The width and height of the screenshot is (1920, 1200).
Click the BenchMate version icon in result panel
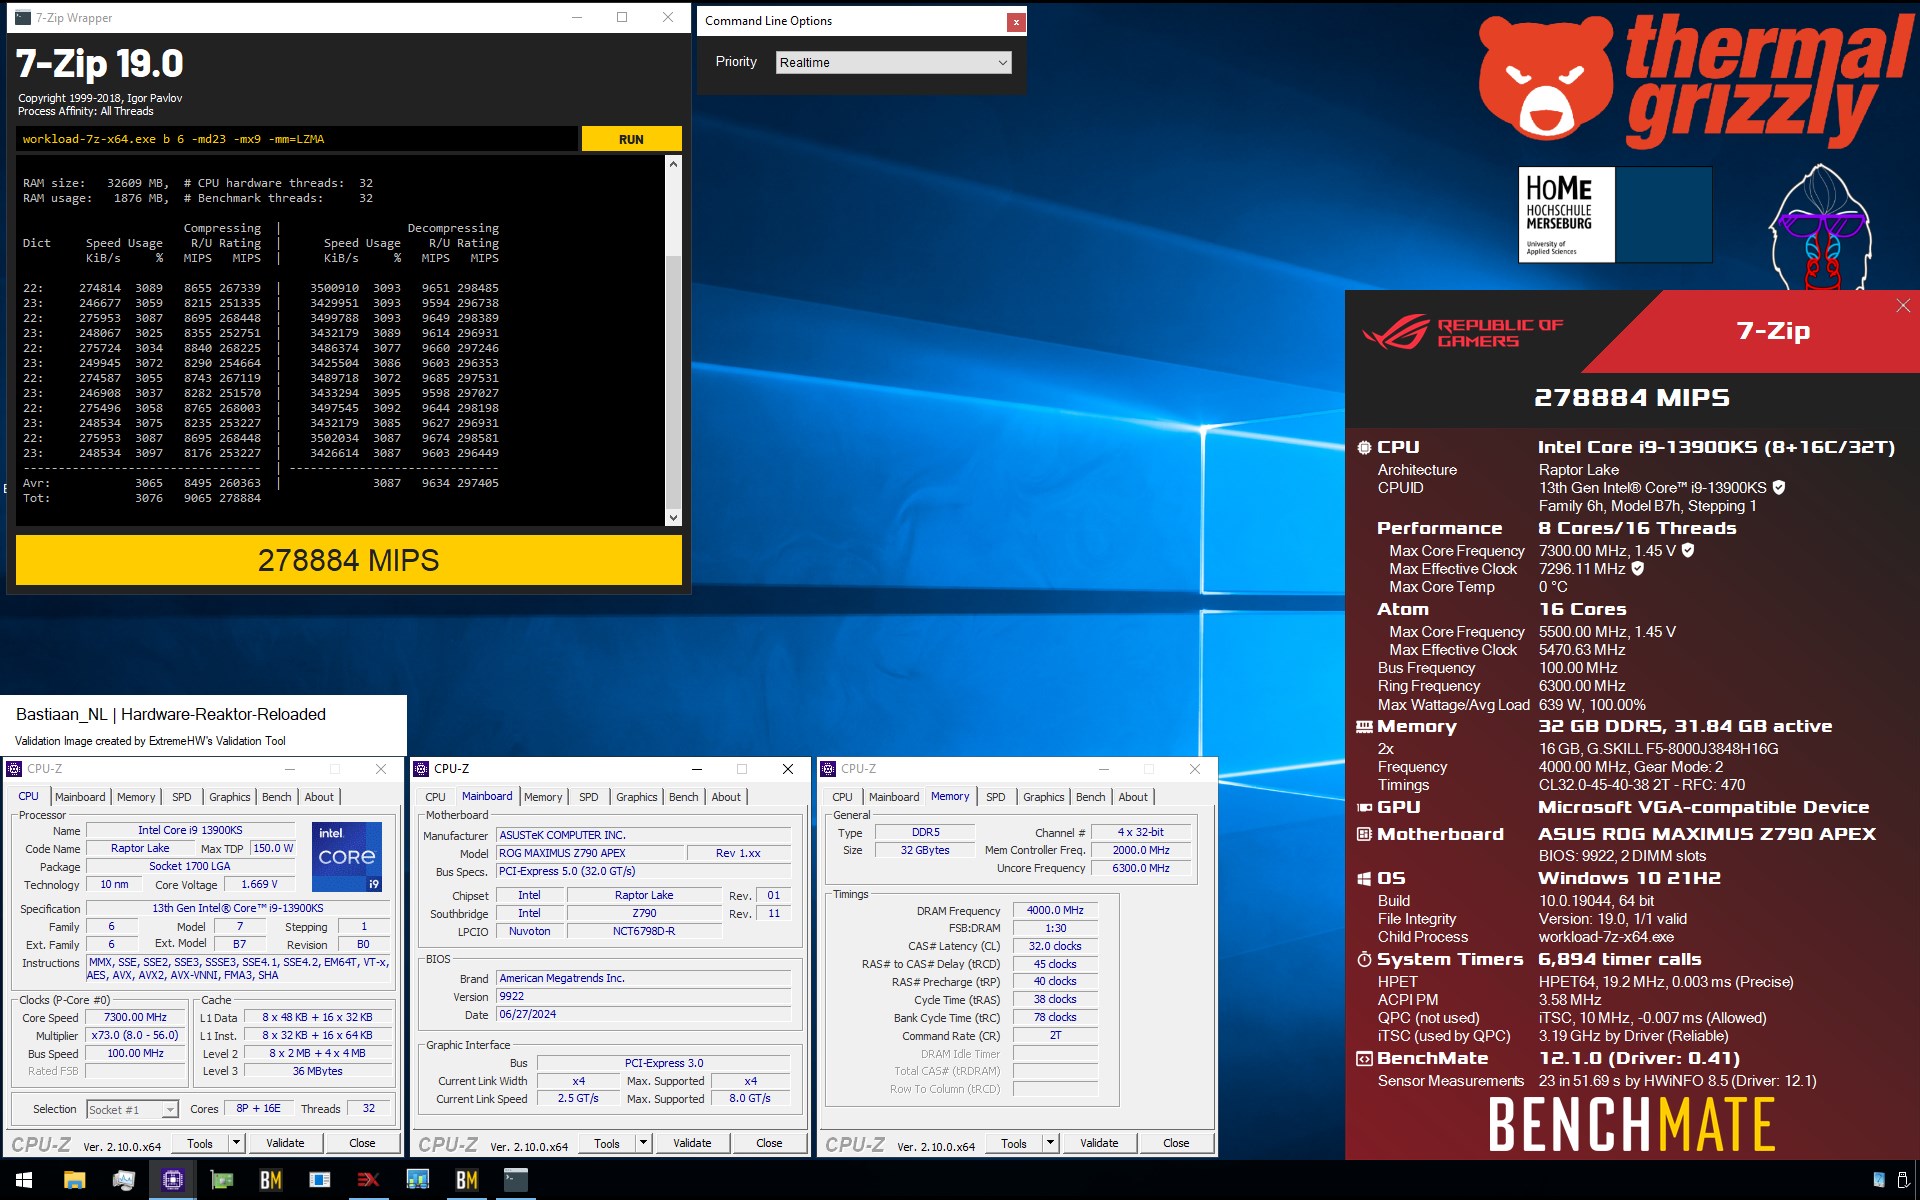coord(1364,1058)
